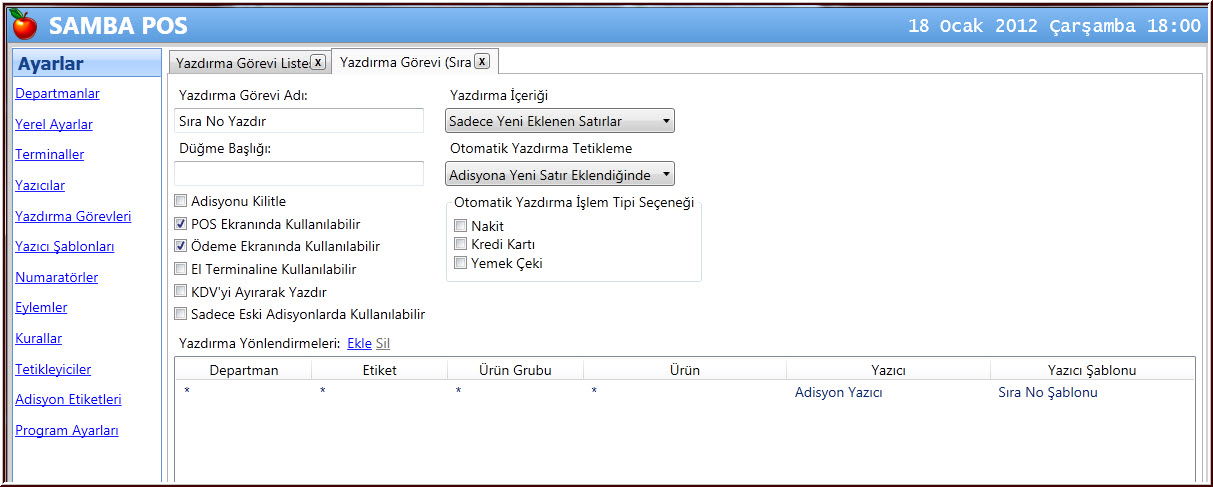Click the Düğme Başlığı text field
1213x487 pixels.
pos(299,173)
